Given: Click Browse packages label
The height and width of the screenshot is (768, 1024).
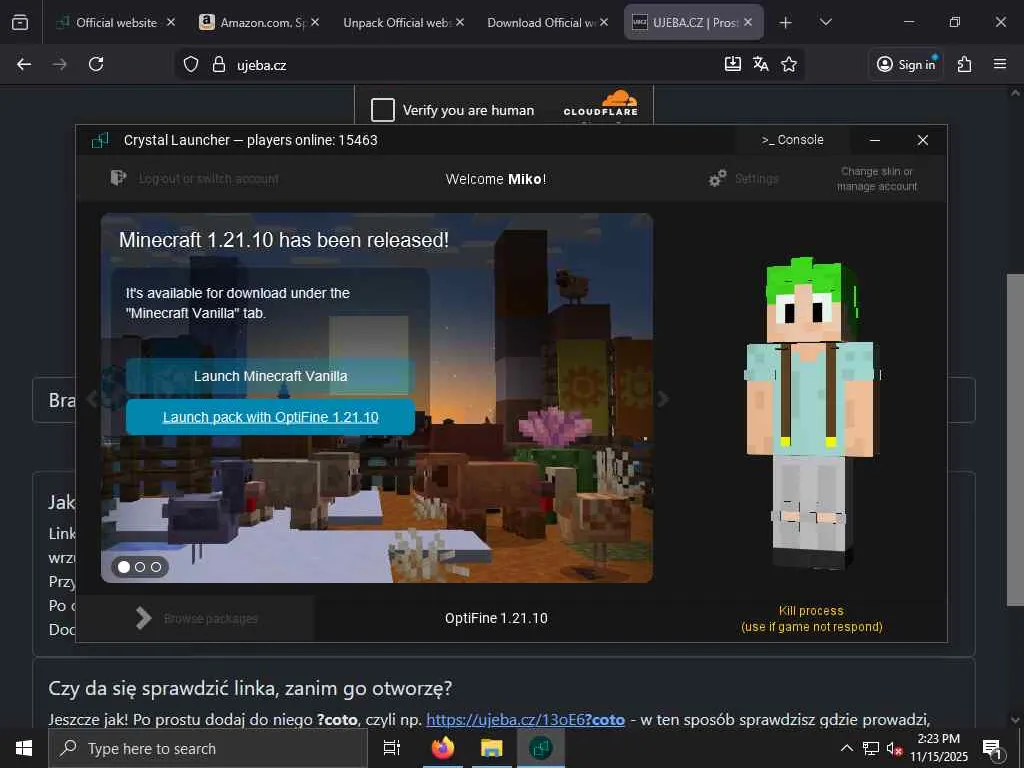Looking at the screenshot, I should [211, 618].
